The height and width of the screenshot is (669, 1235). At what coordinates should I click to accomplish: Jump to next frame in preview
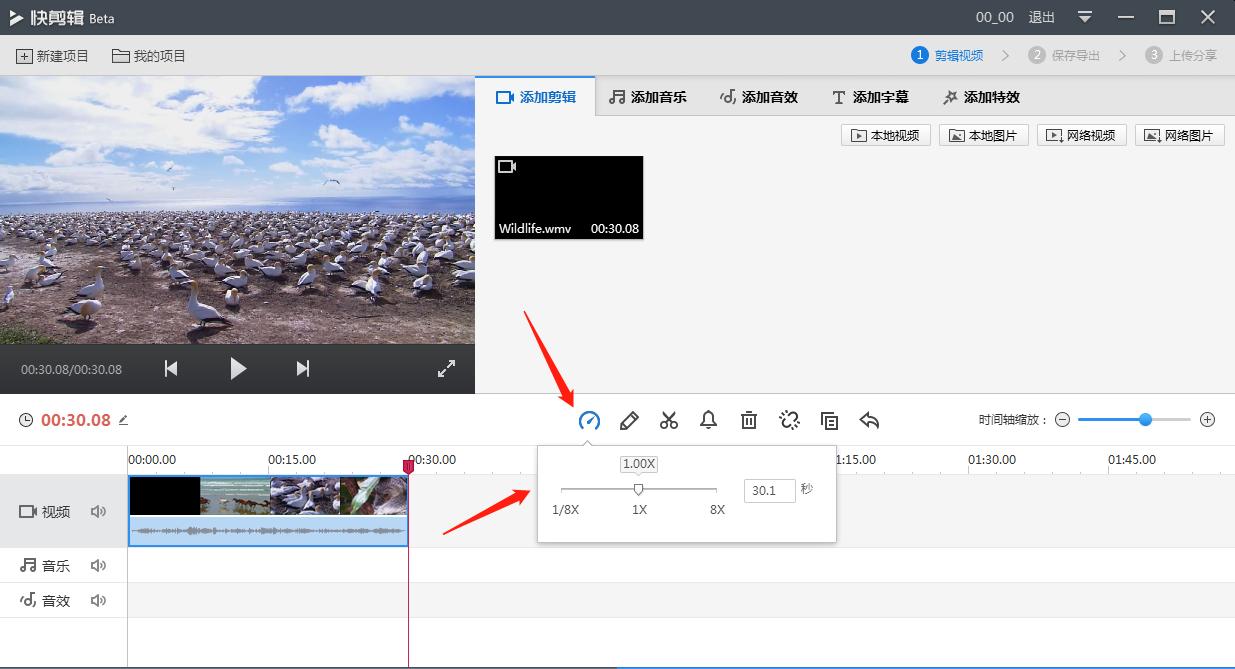click(x=303, y=369)
